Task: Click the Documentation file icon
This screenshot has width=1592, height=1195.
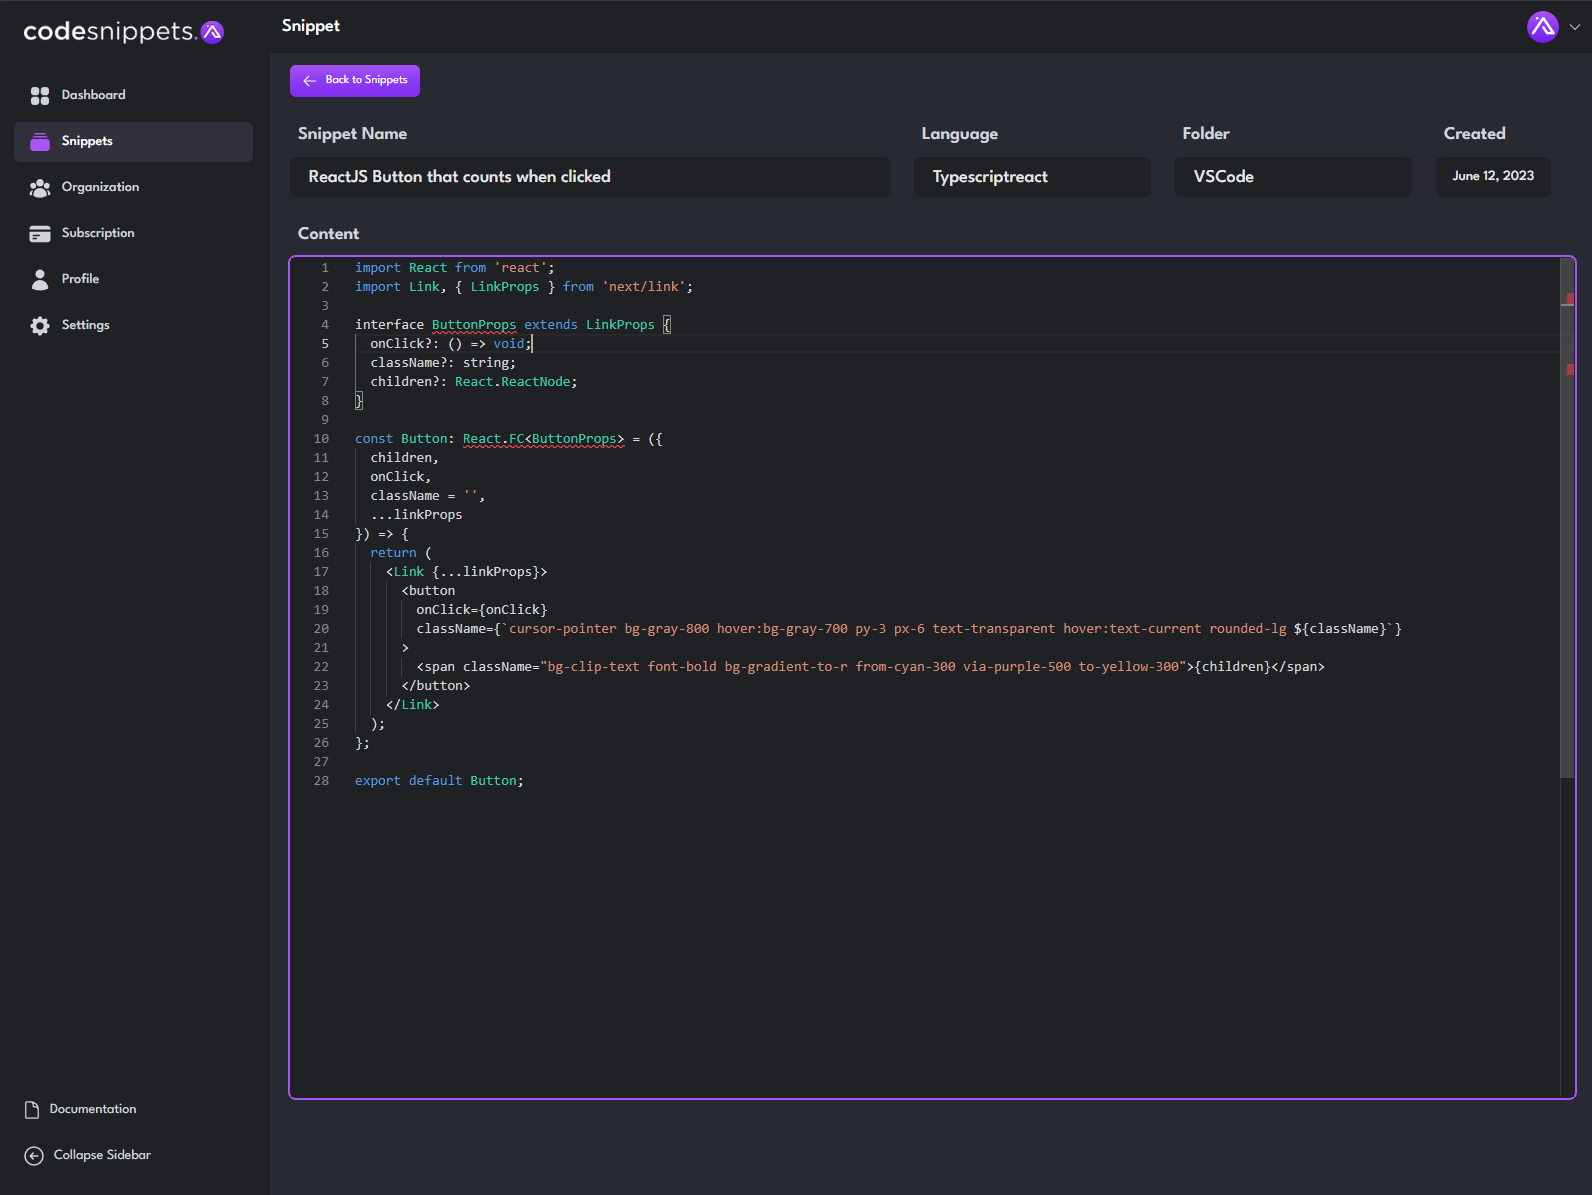Action: (x=32, y=1109)
